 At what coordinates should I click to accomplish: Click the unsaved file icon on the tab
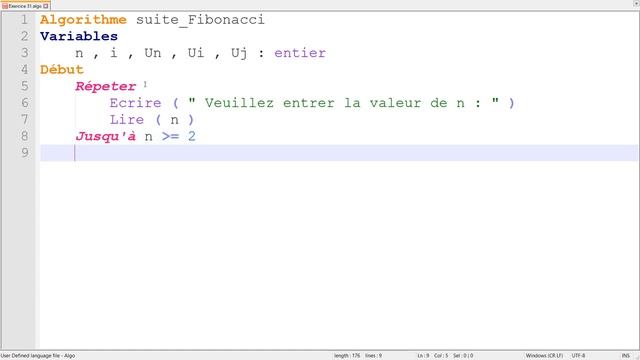point(5,6)
